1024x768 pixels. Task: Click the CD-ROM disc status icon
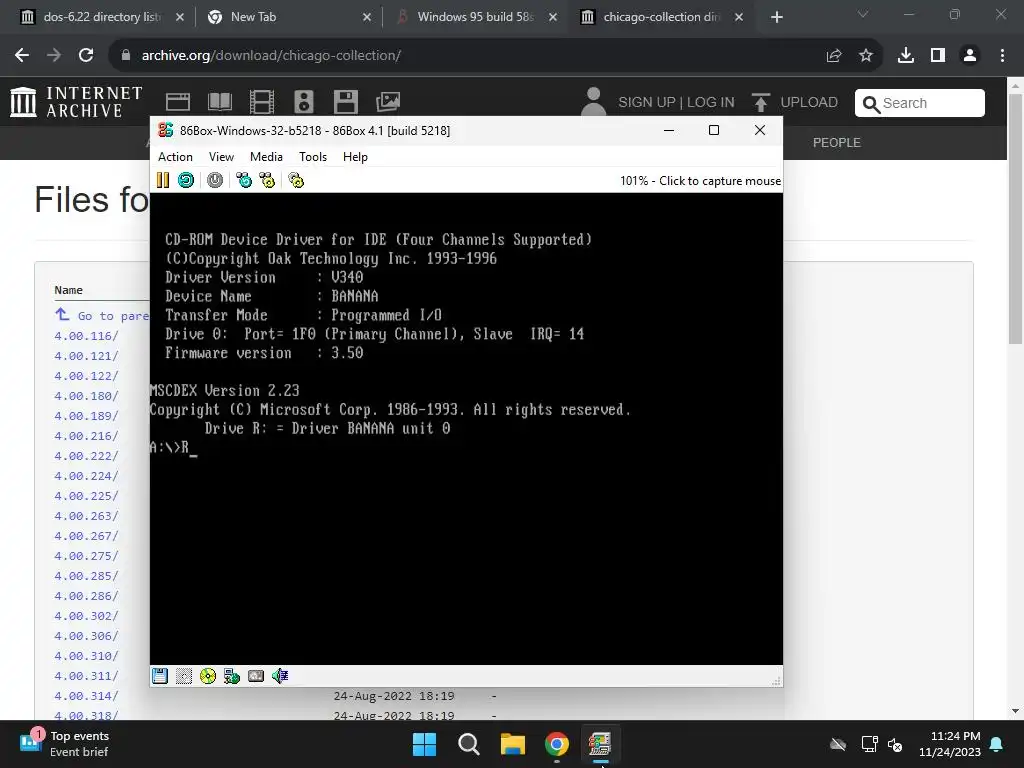tap(208, 676)
